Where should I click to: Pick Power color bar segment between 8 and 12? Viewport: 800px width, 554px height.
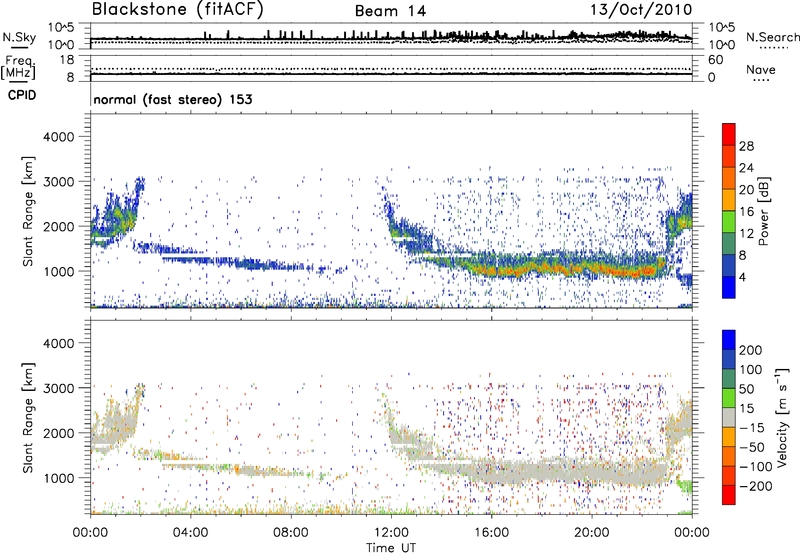pos(729,243)
